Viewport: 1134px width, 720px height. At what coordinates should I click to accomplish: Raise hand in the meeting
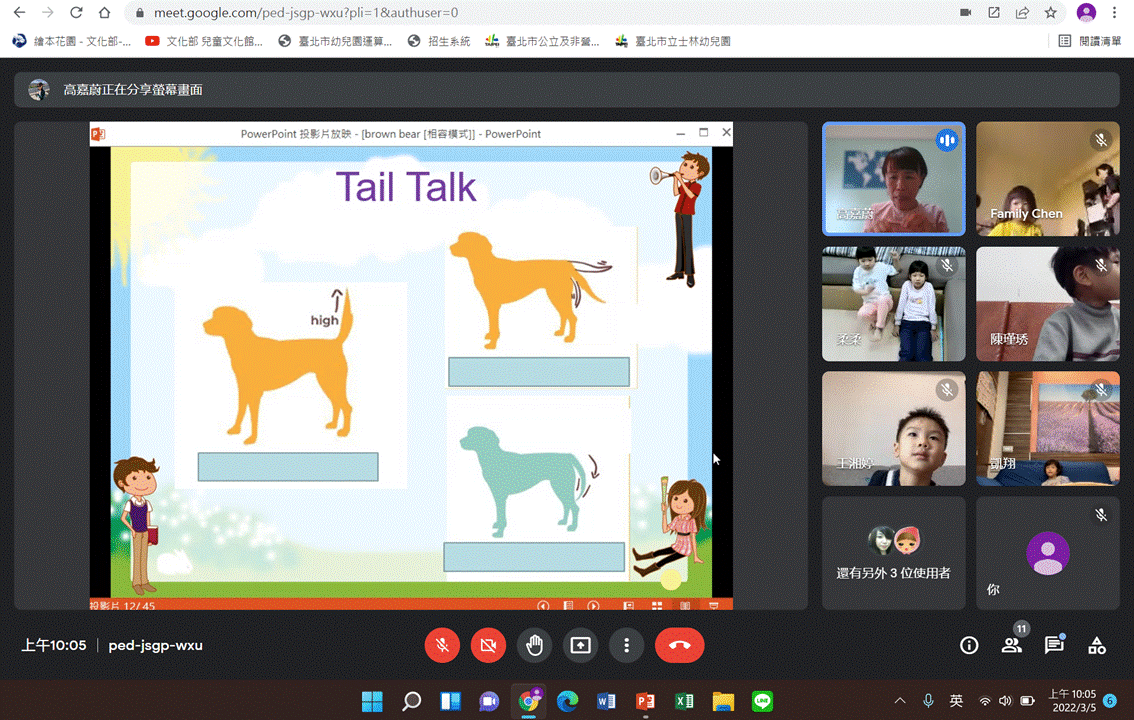click(534, 646)
